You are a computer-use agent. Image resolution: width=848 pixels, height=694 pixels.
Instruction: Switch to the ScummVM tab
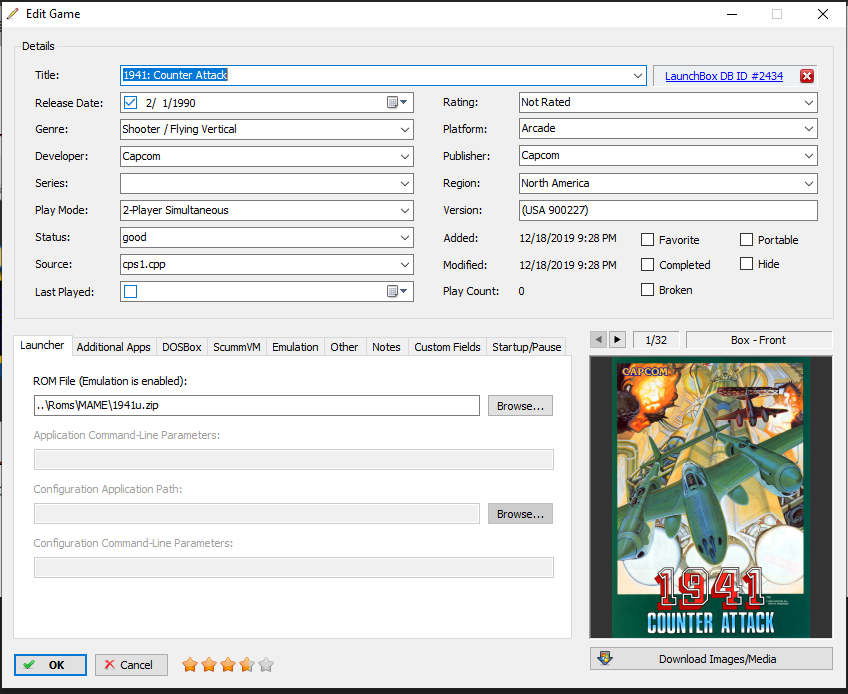click(237, 347)
